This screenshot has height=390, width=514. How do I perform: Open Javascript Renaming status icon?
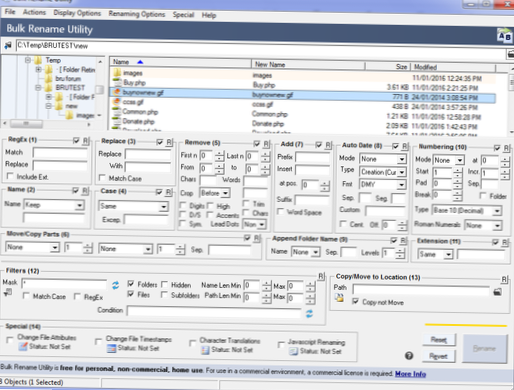coord(293,351)
